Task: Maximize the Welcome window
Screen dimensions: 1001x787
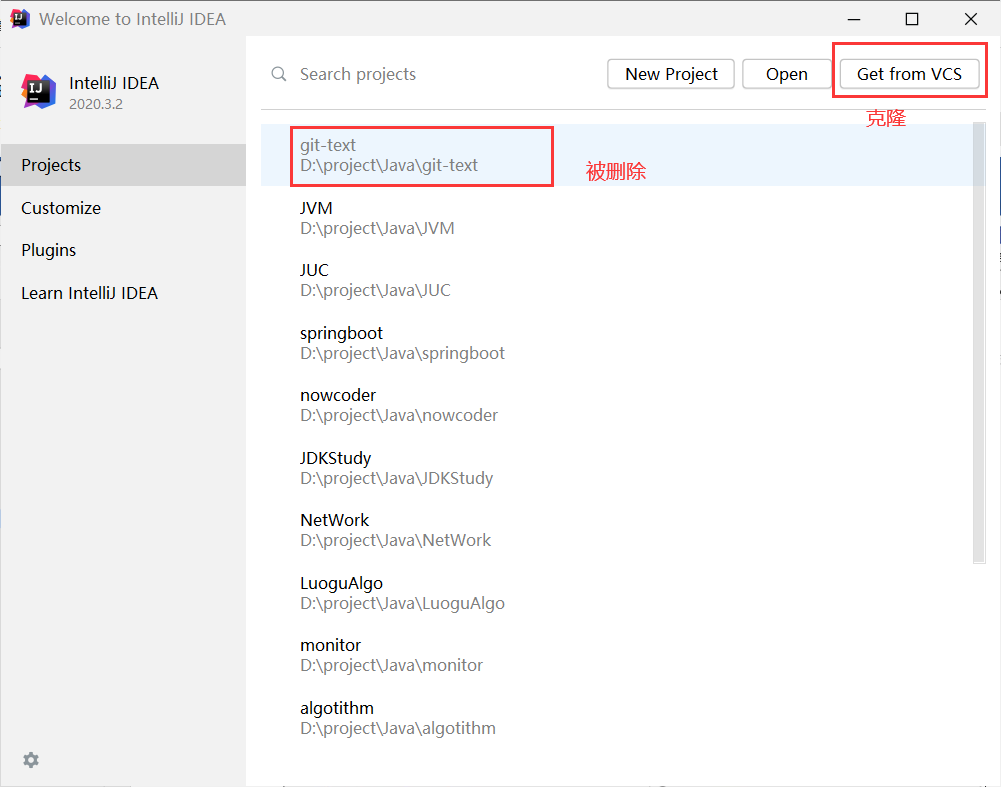Action: (912, 19)
